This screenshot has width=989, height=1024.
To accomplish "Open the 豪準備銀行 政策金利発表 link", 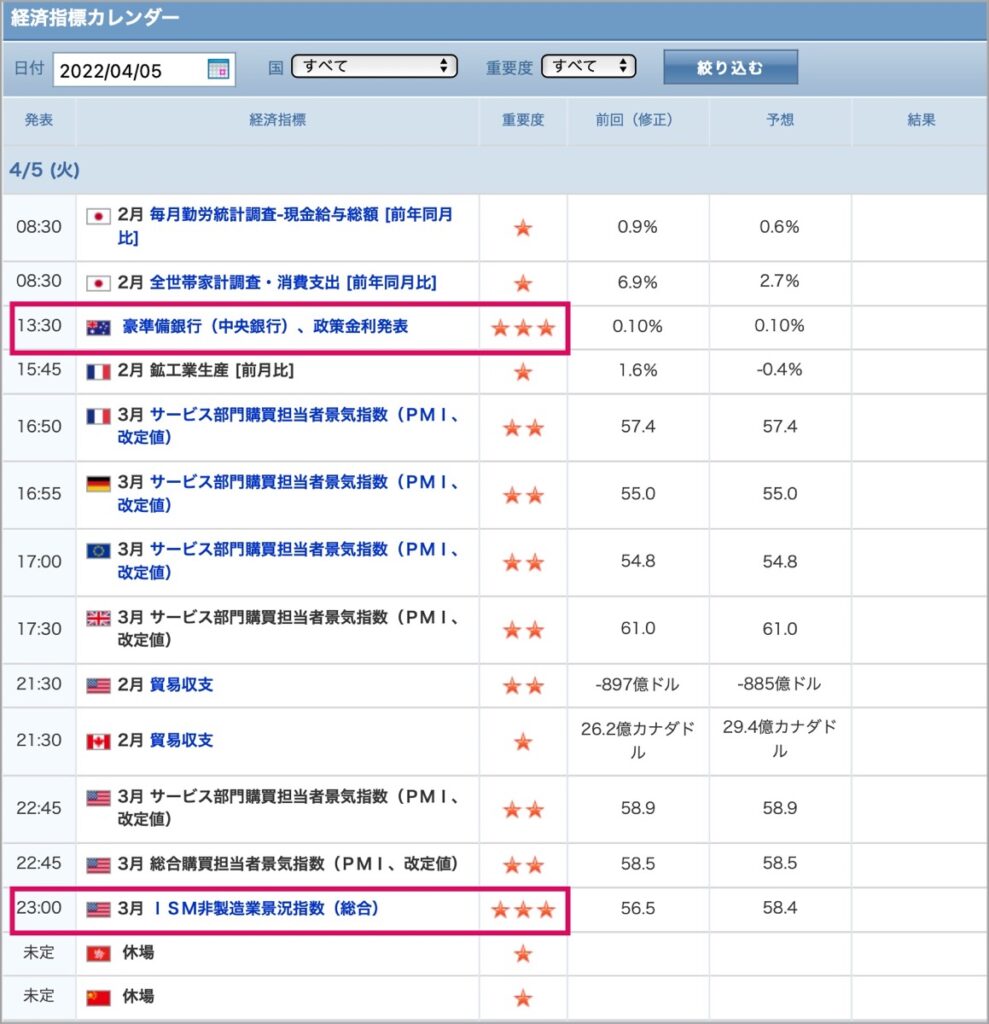I will (x=265, y=327).
